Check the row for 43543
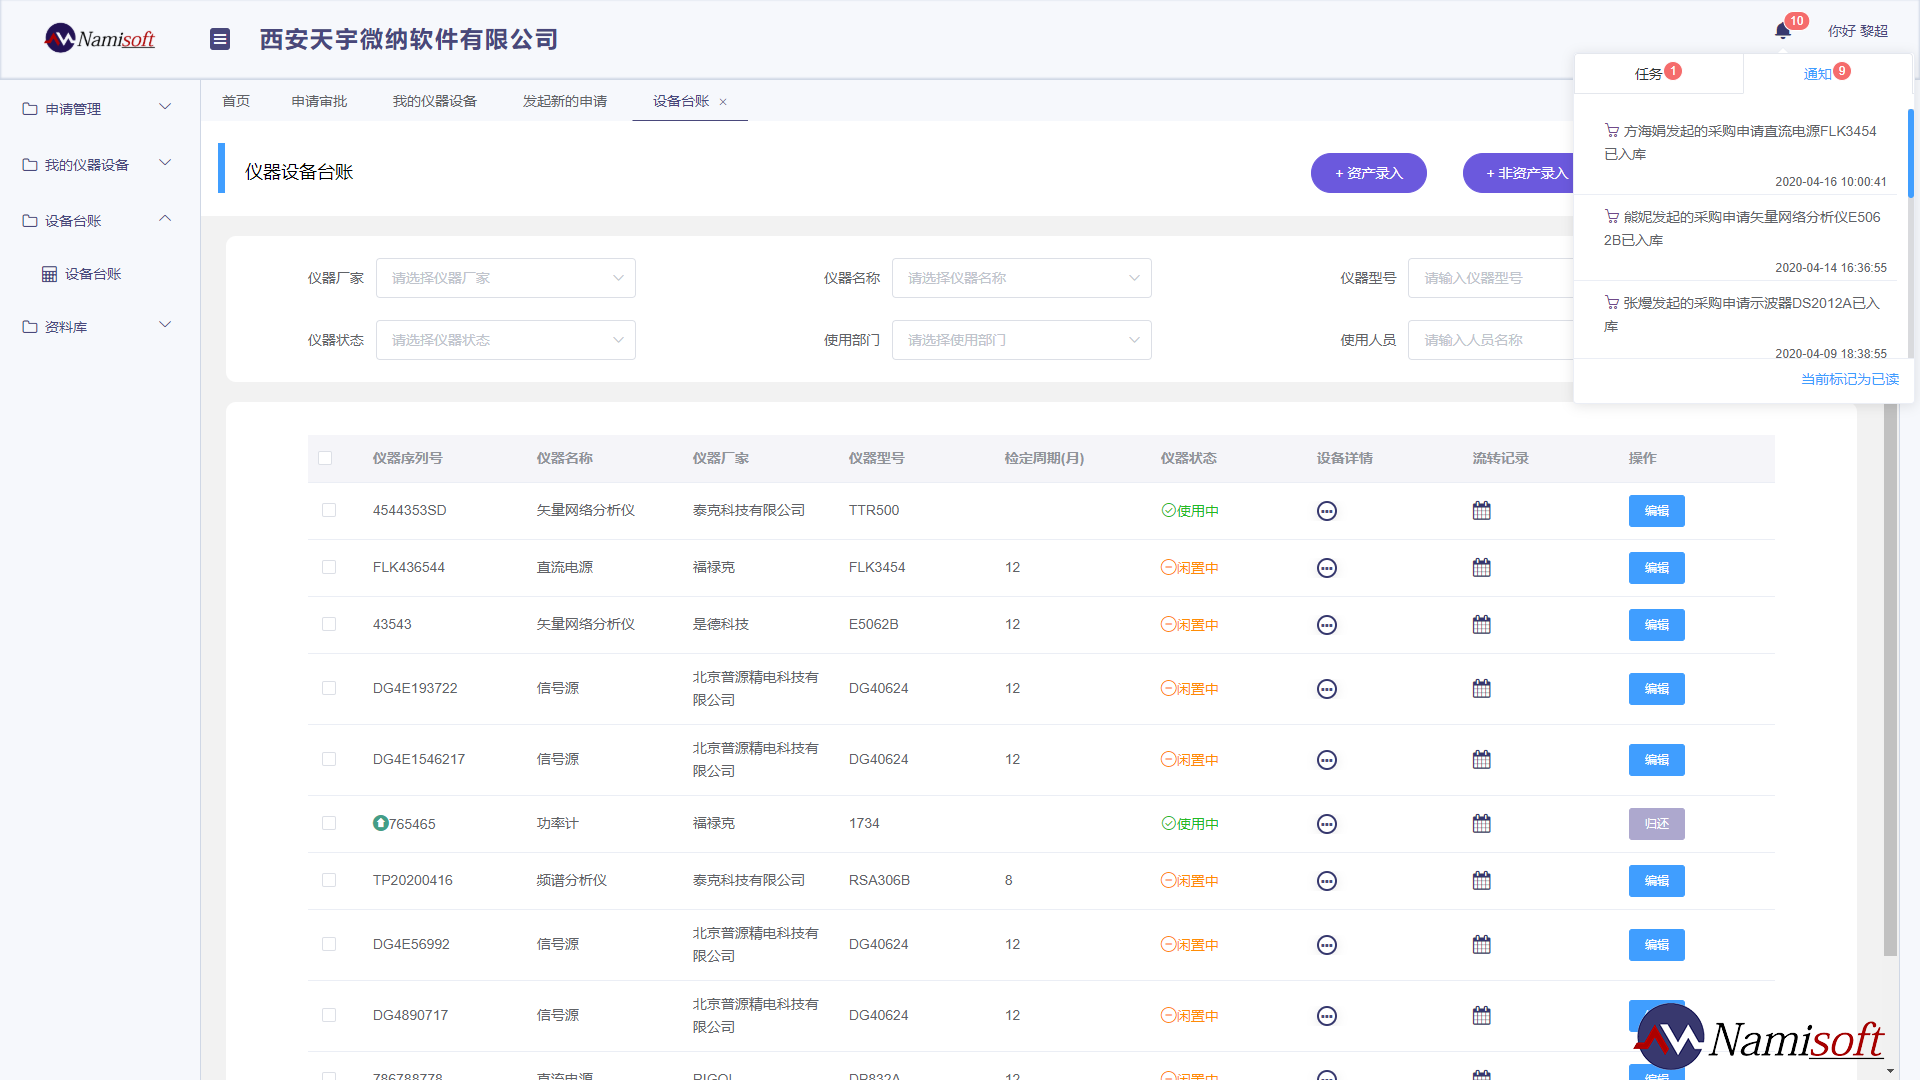Viewport: 1920px width, 1080px height. tap(329, 624)
